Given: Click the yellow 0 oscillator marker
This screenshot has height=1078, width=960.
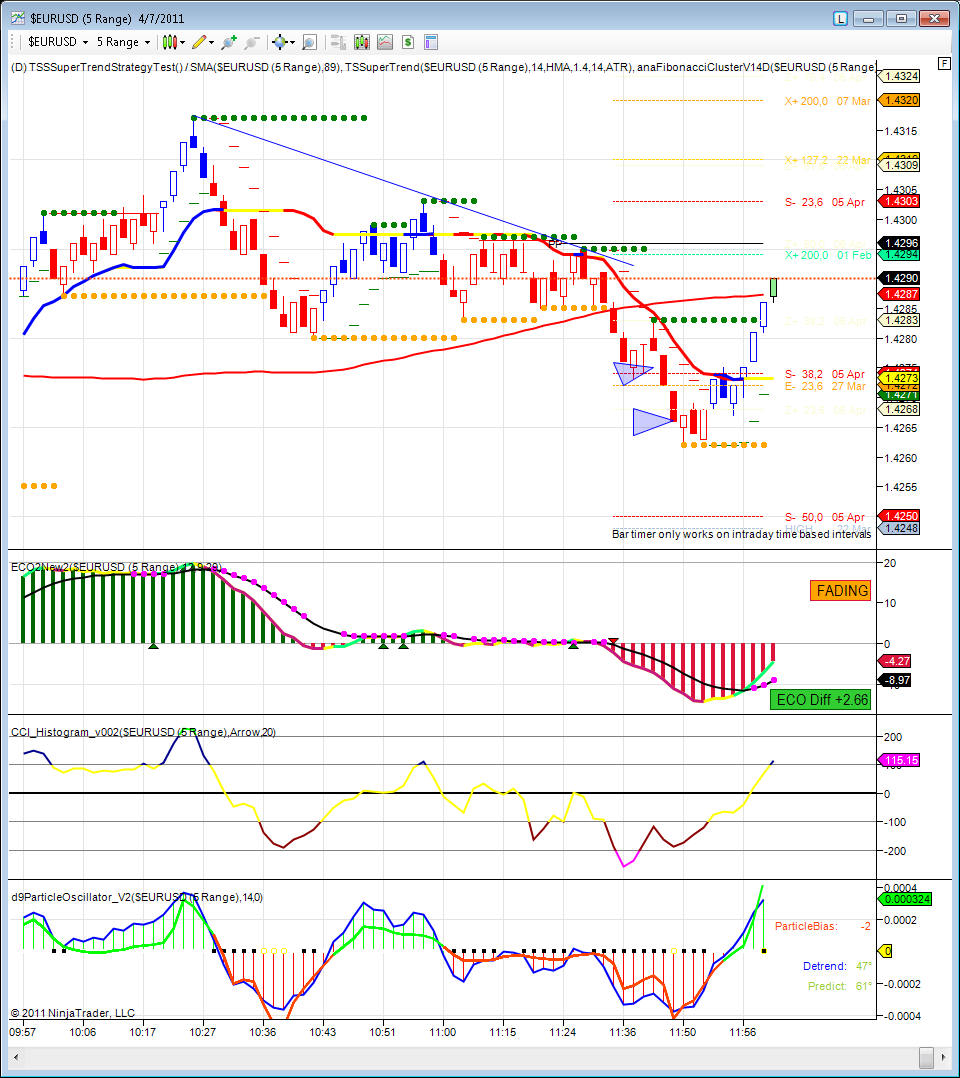Looking at the screenshot, I should (x=887, y=952).
